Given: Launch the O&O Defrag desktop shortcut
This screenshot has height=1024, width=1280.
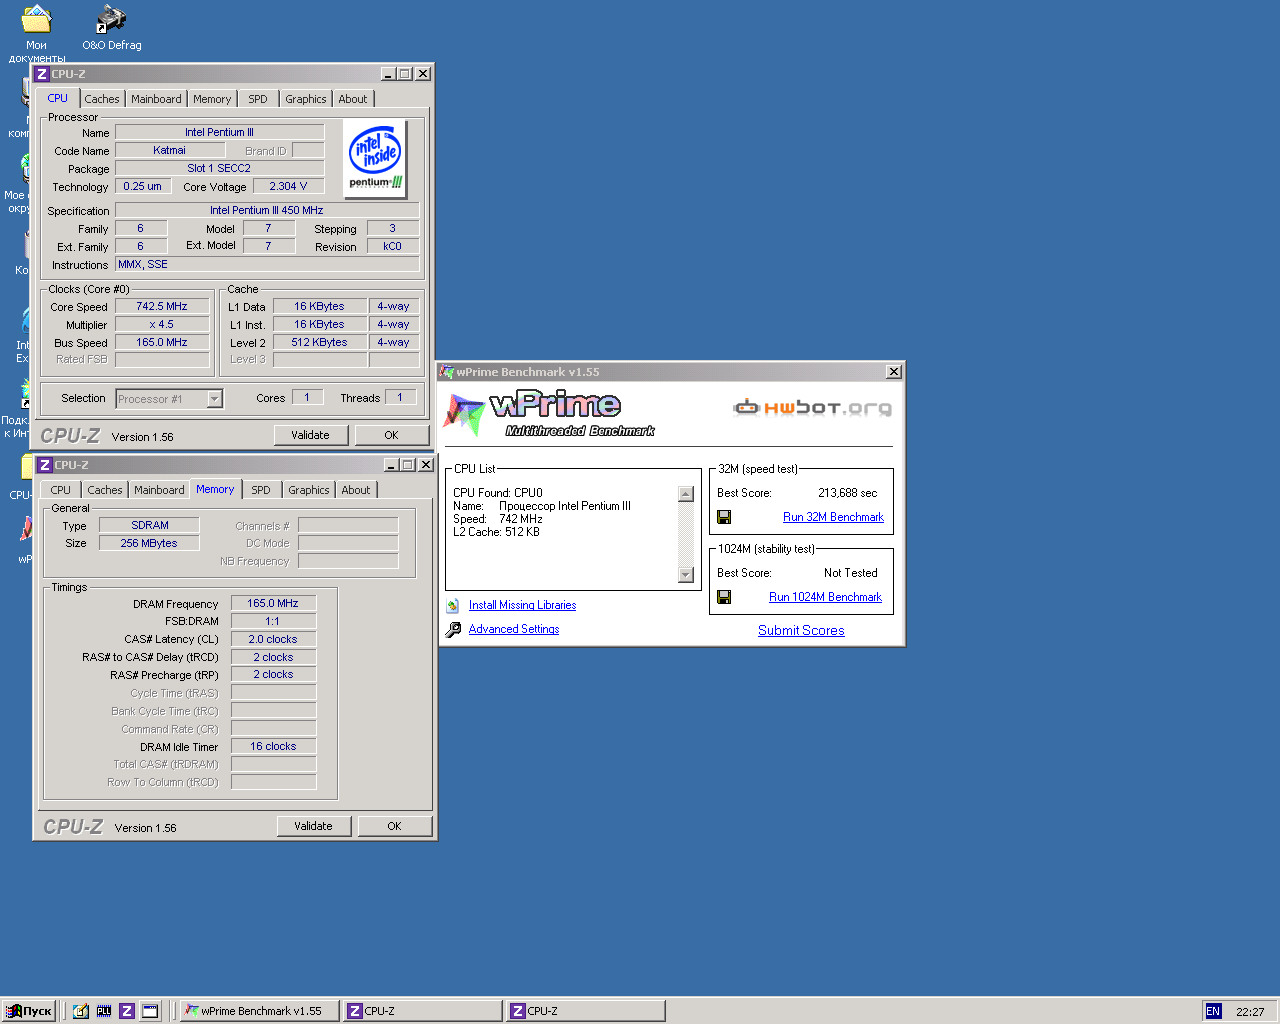Looking at the screenshot, I should pyautogui.click(x=111, y=19).
